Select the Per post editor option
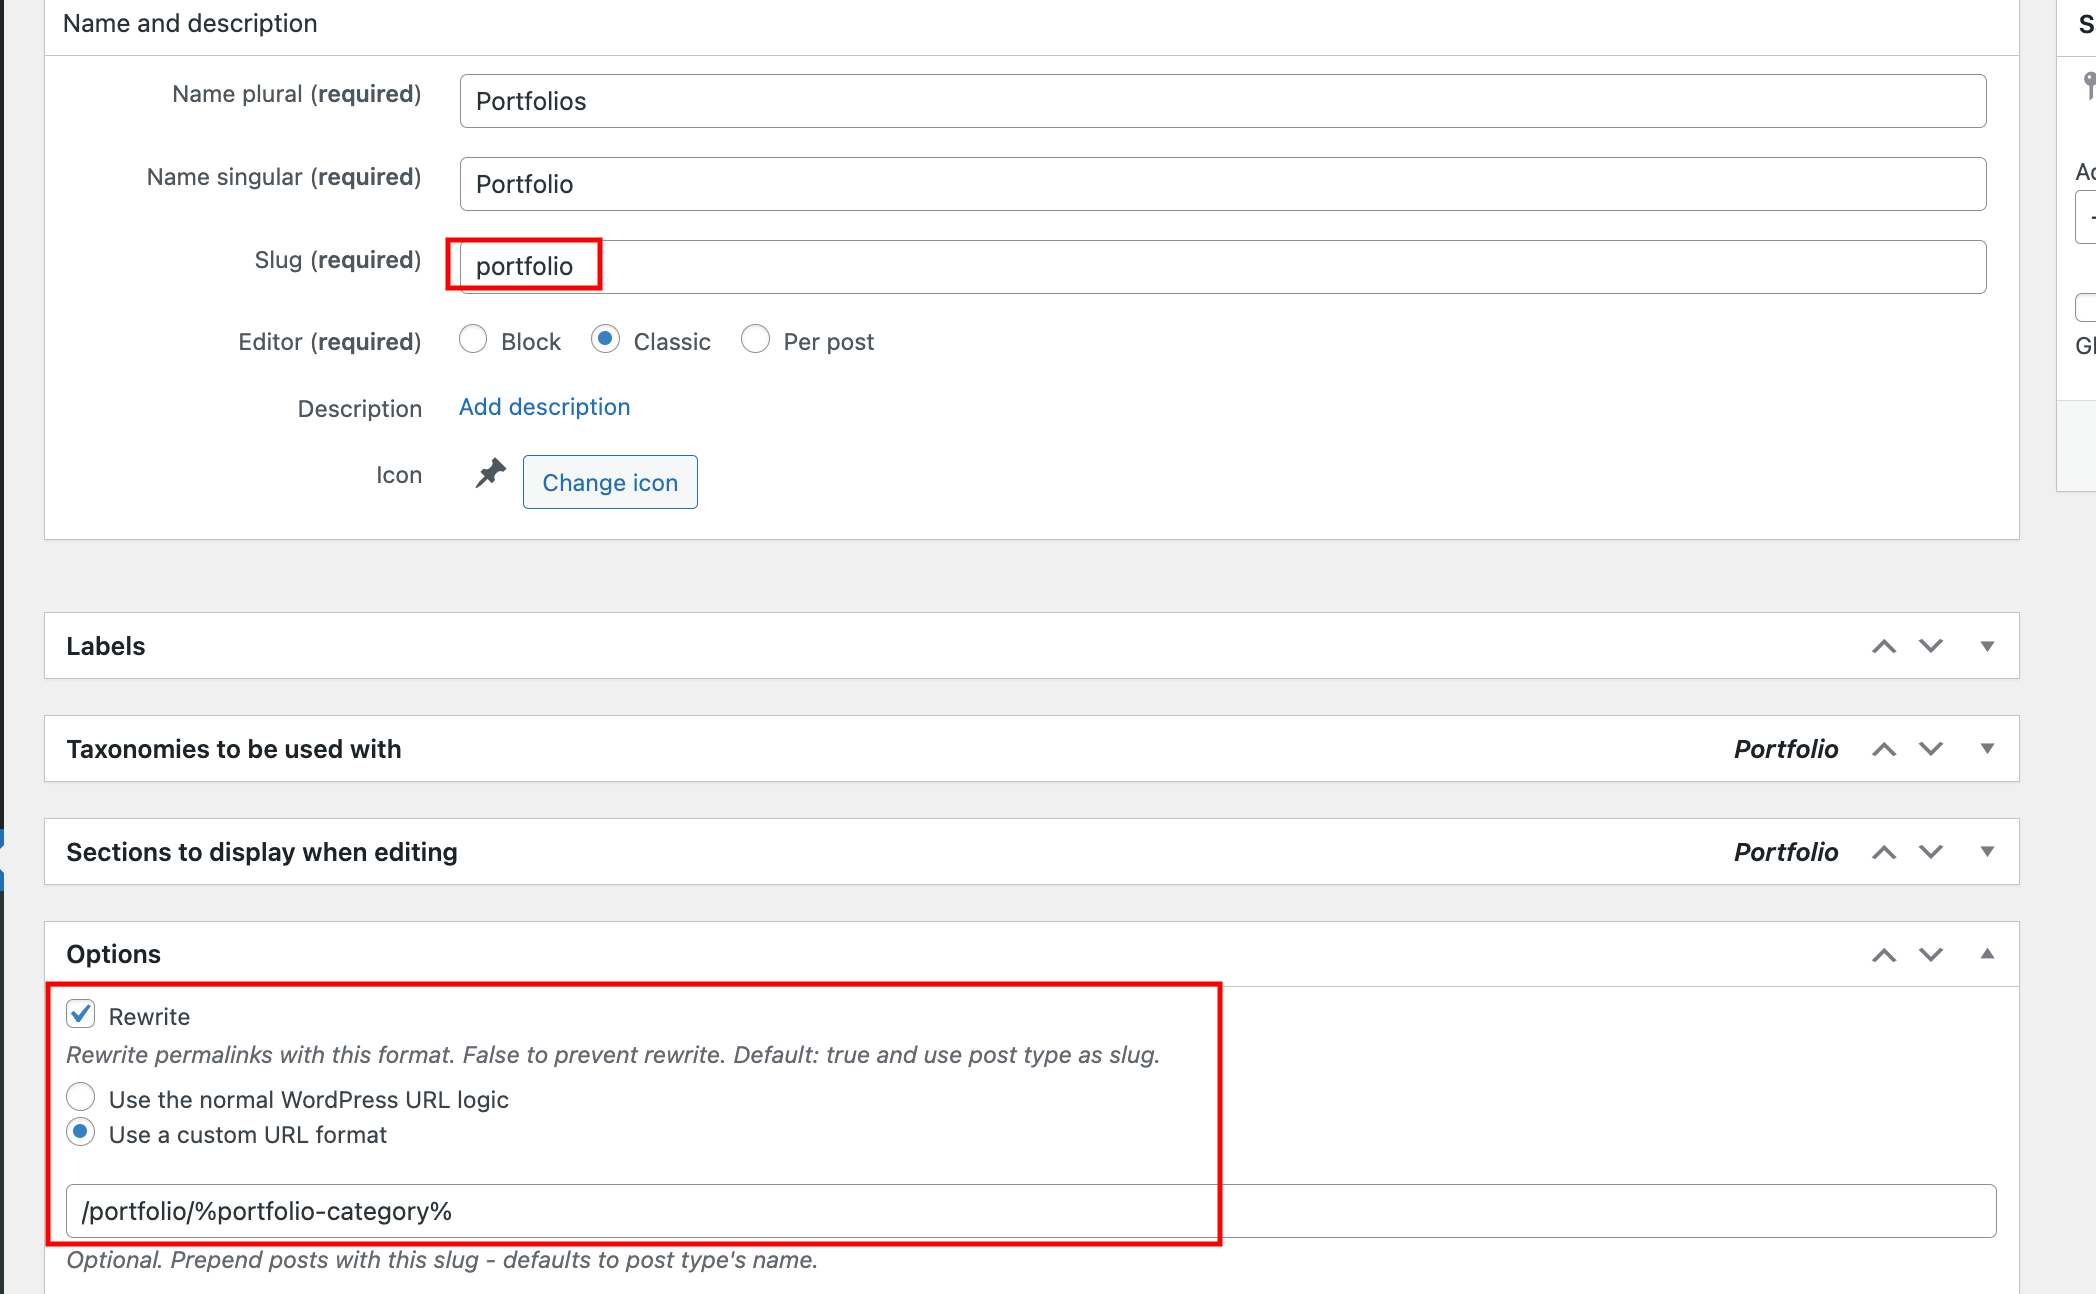The image size is (2096, 1294). coord(756,340)
